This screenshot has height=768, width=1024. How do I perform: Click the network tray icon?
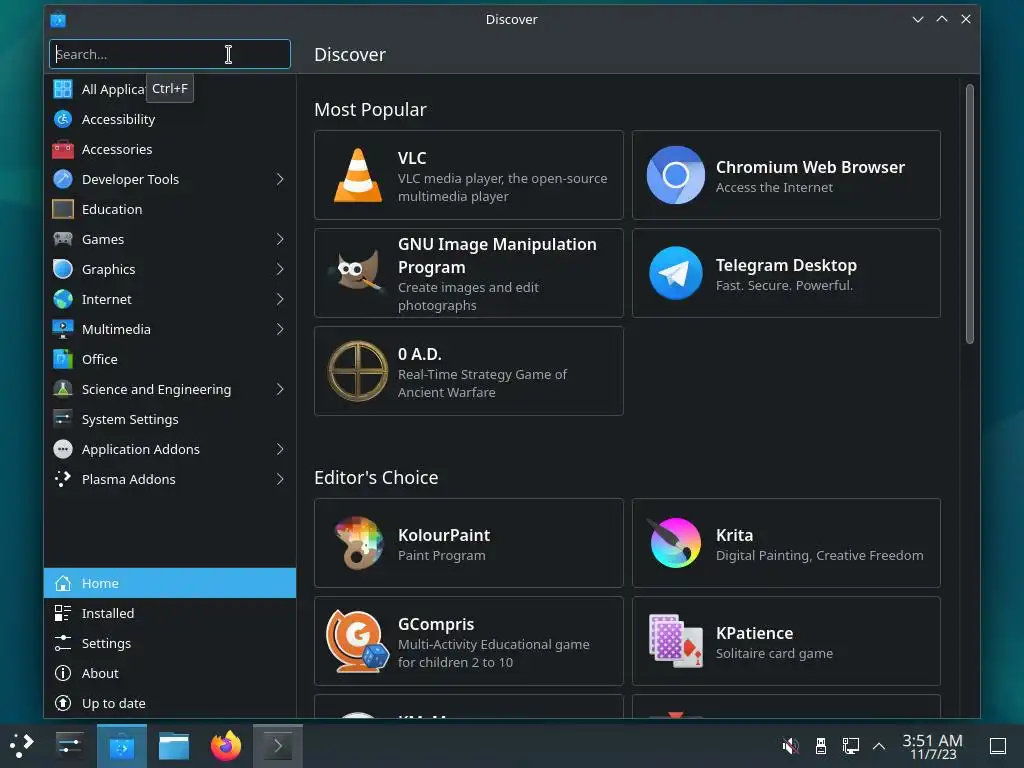pyautogui.click(x=850, y=746)
